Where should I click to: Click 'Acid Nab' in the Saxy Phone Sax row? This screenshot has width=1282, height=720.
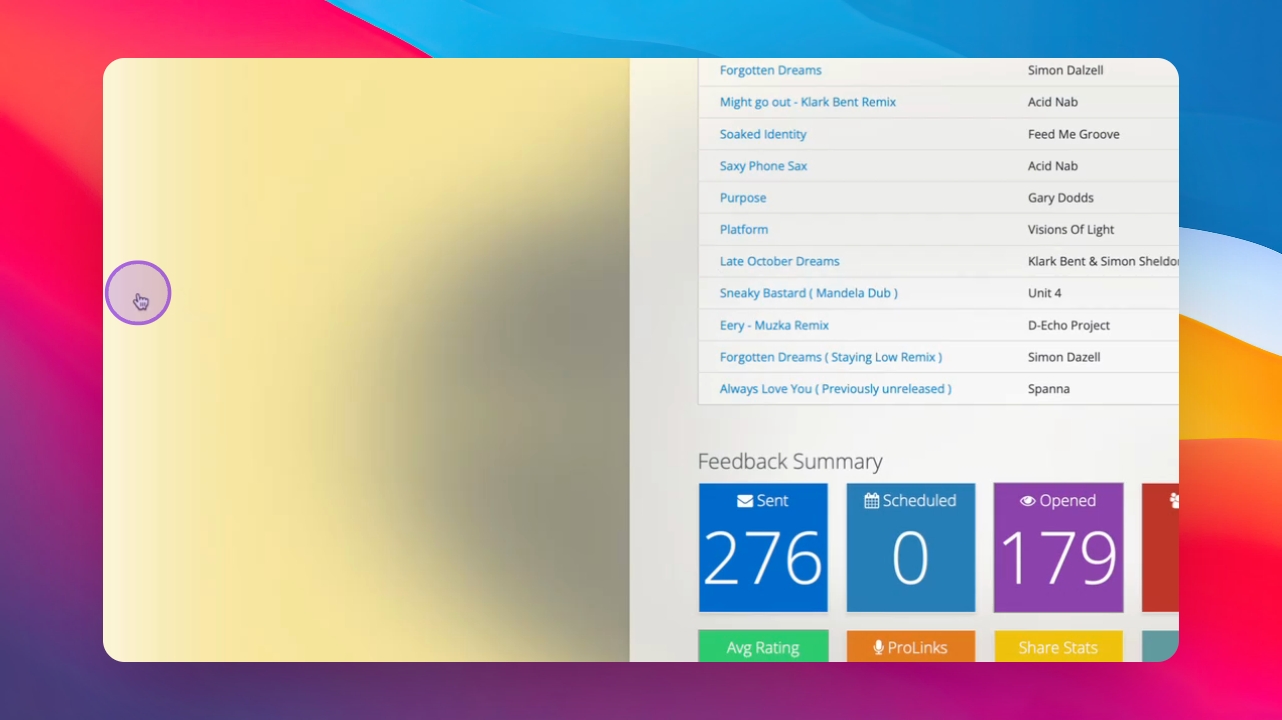pos(1053,166)
